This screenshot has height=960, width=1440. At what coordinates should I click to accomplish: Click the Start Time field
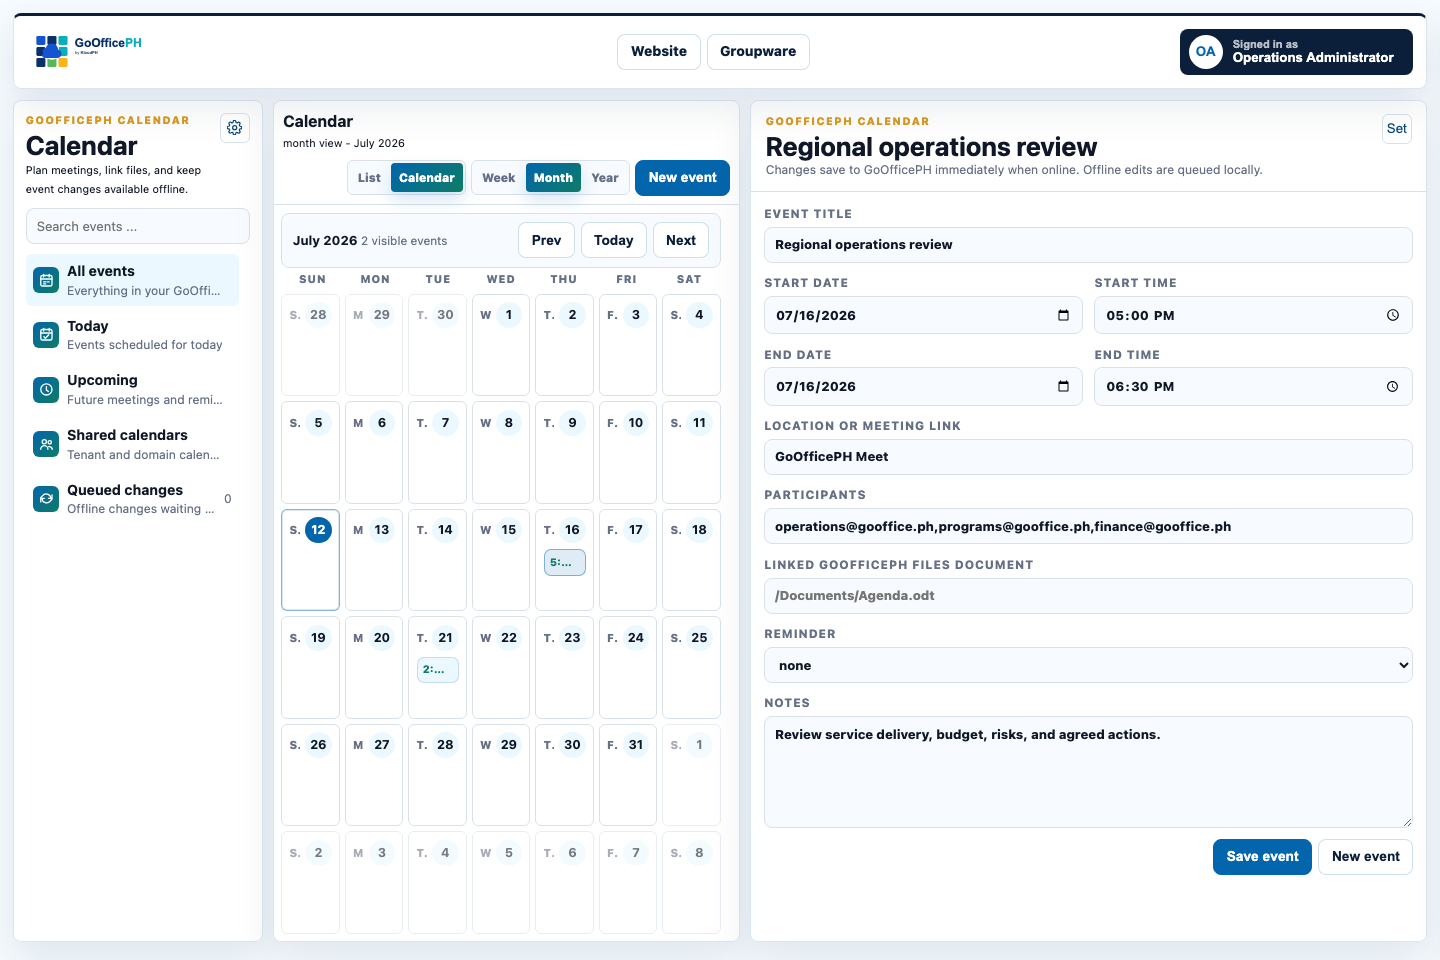(1253, 315)
